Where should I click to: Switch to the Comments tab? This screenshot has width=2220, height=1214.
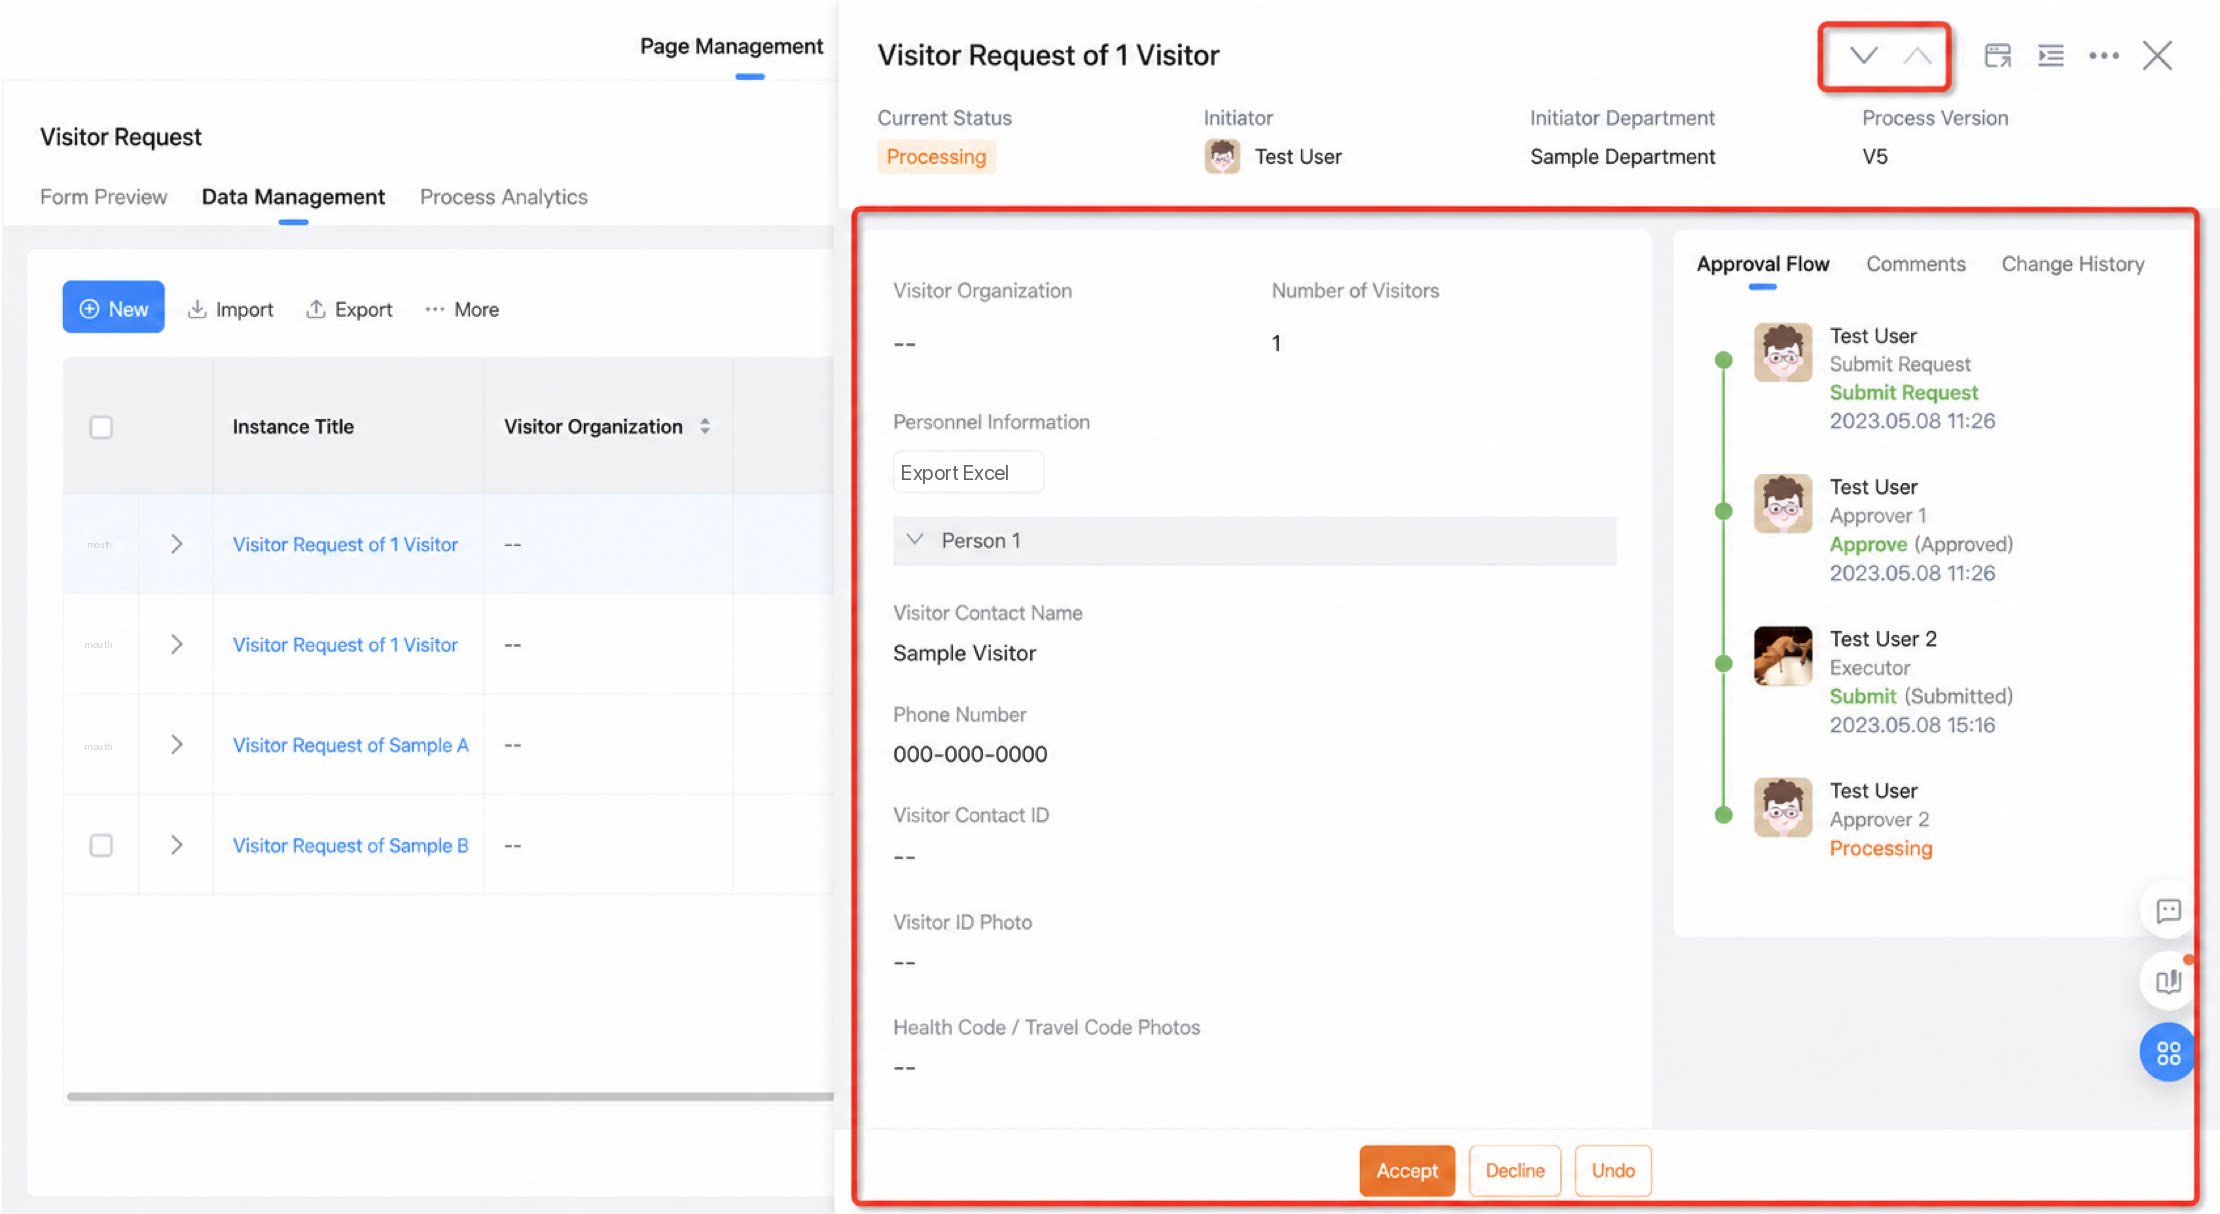point(1915,264)
